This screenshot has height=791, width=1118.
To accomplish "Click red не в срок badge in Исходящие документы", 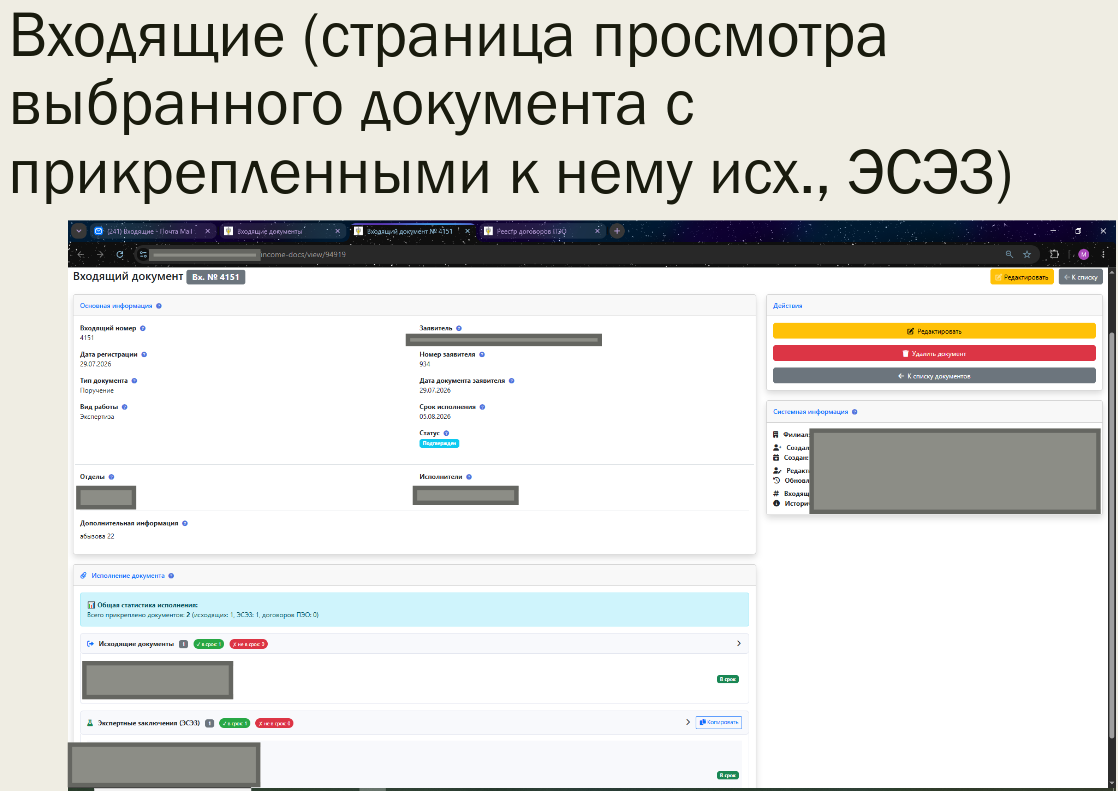I will click(249, 644).
